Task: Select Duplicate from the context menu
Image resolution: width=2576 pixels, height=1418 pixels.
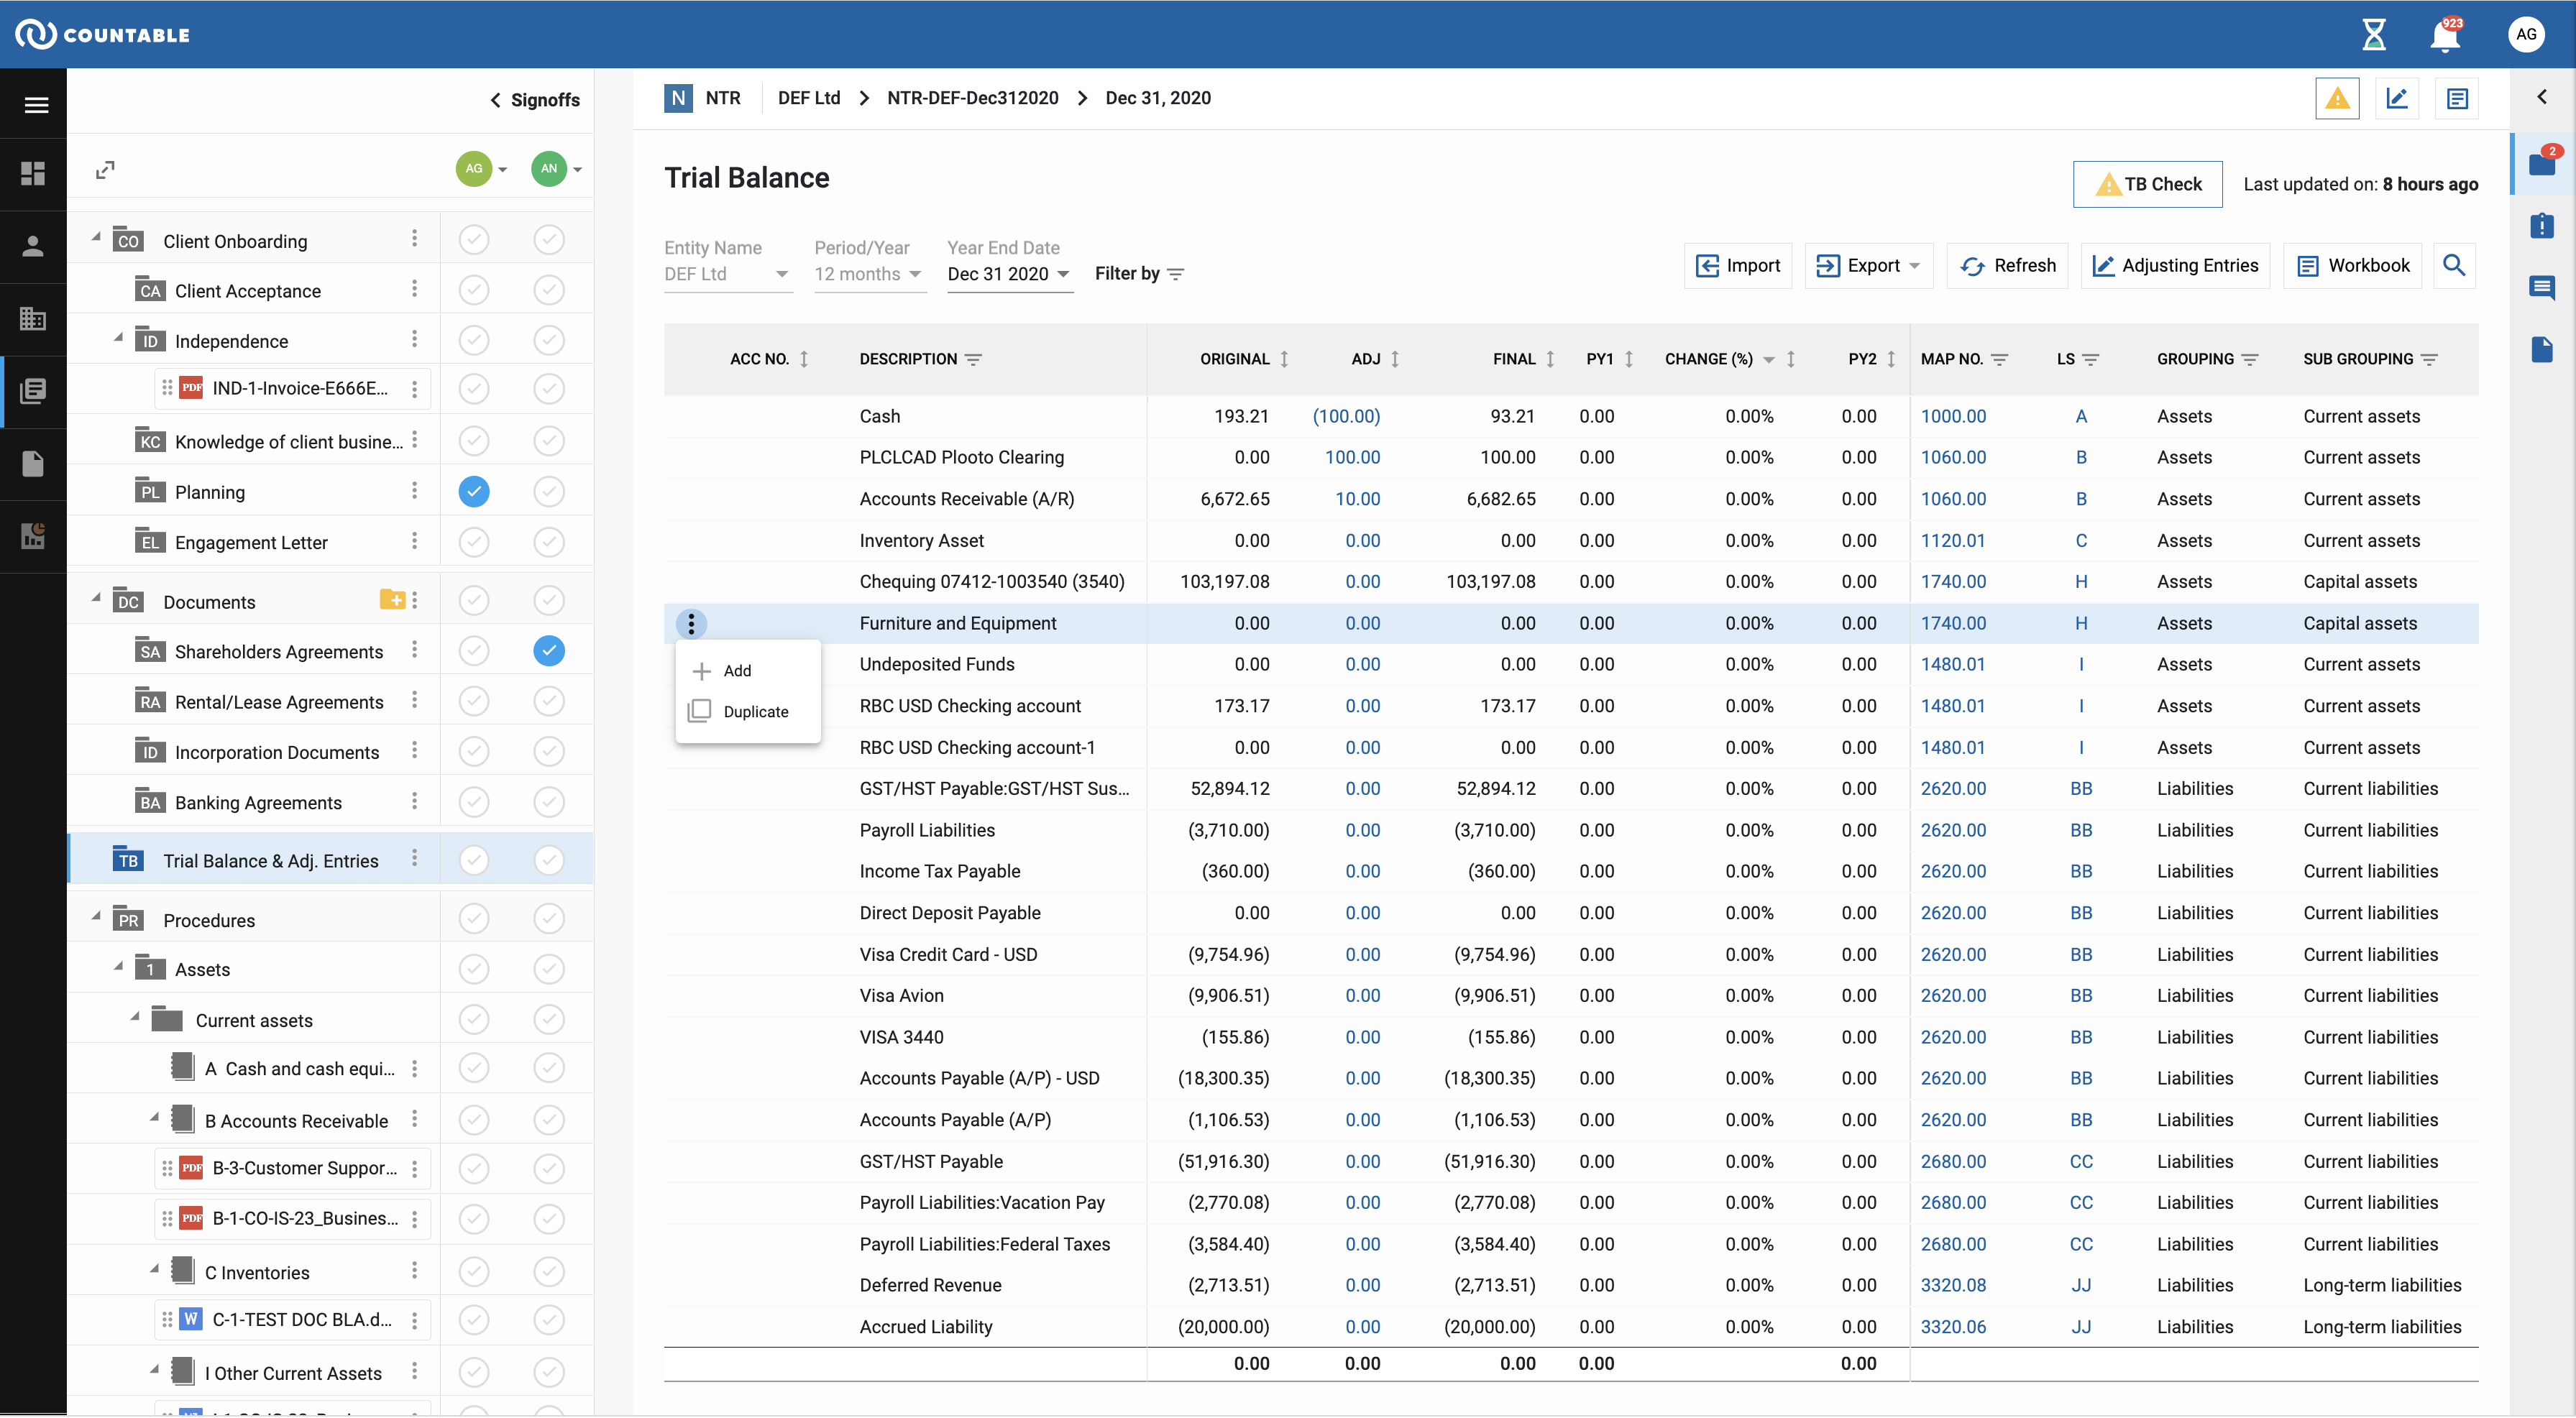Action: tap(755, 712)
